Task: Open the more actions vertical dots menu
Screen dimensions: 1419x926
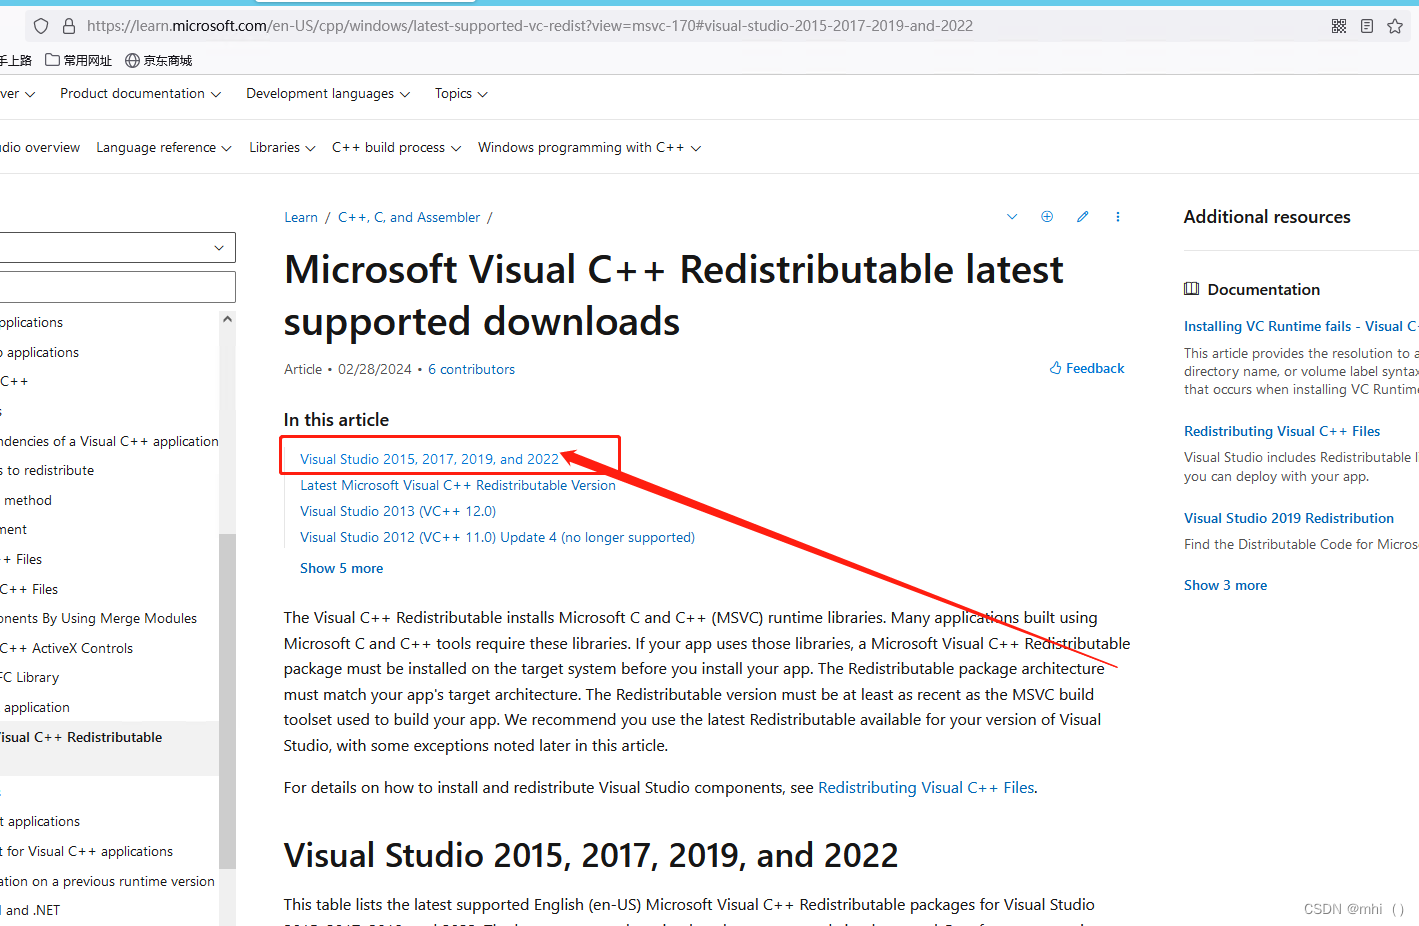Action: pos(1118,216)
